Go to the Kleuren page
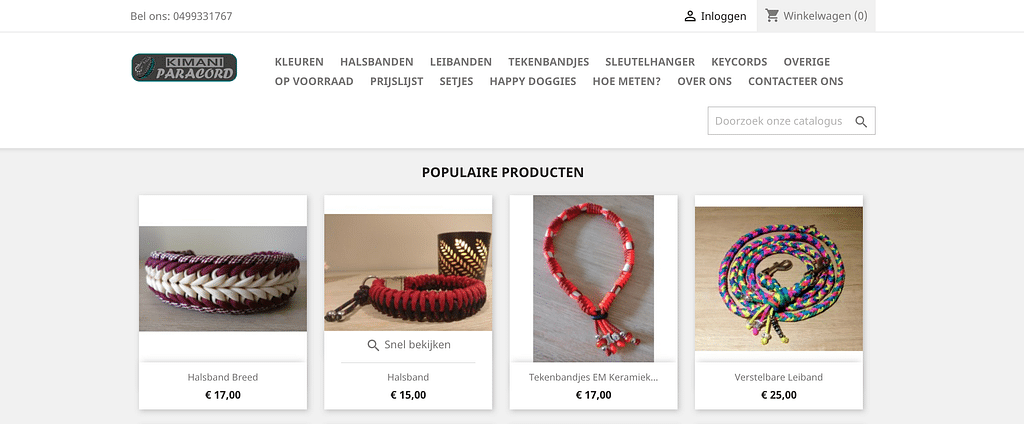 coord(299,61)
